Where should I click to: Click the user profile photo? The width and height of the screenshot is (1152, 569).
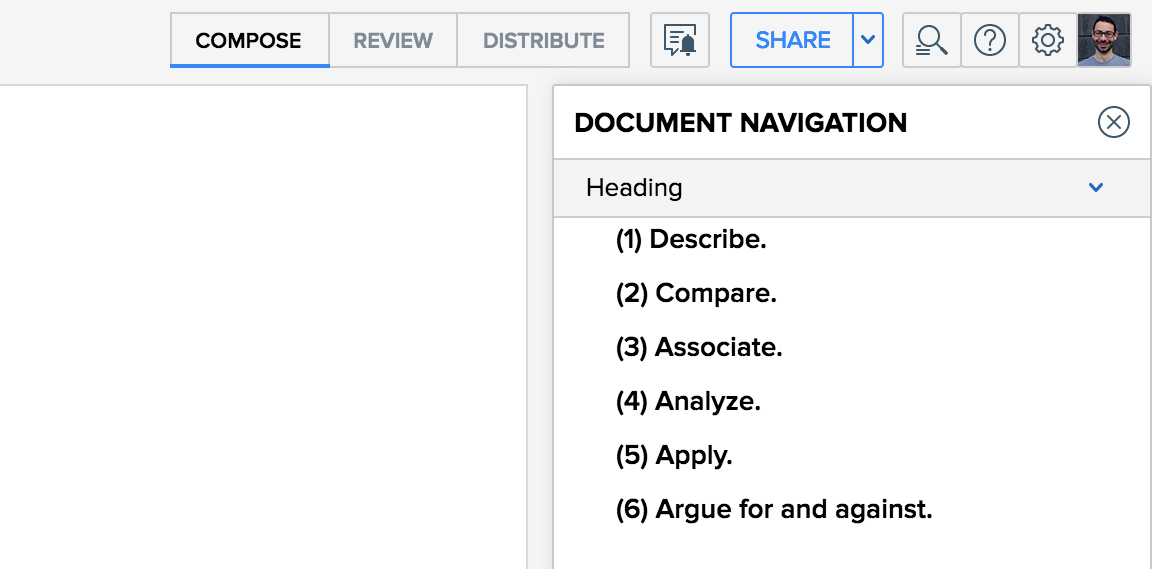click(x=1104, y=40)
